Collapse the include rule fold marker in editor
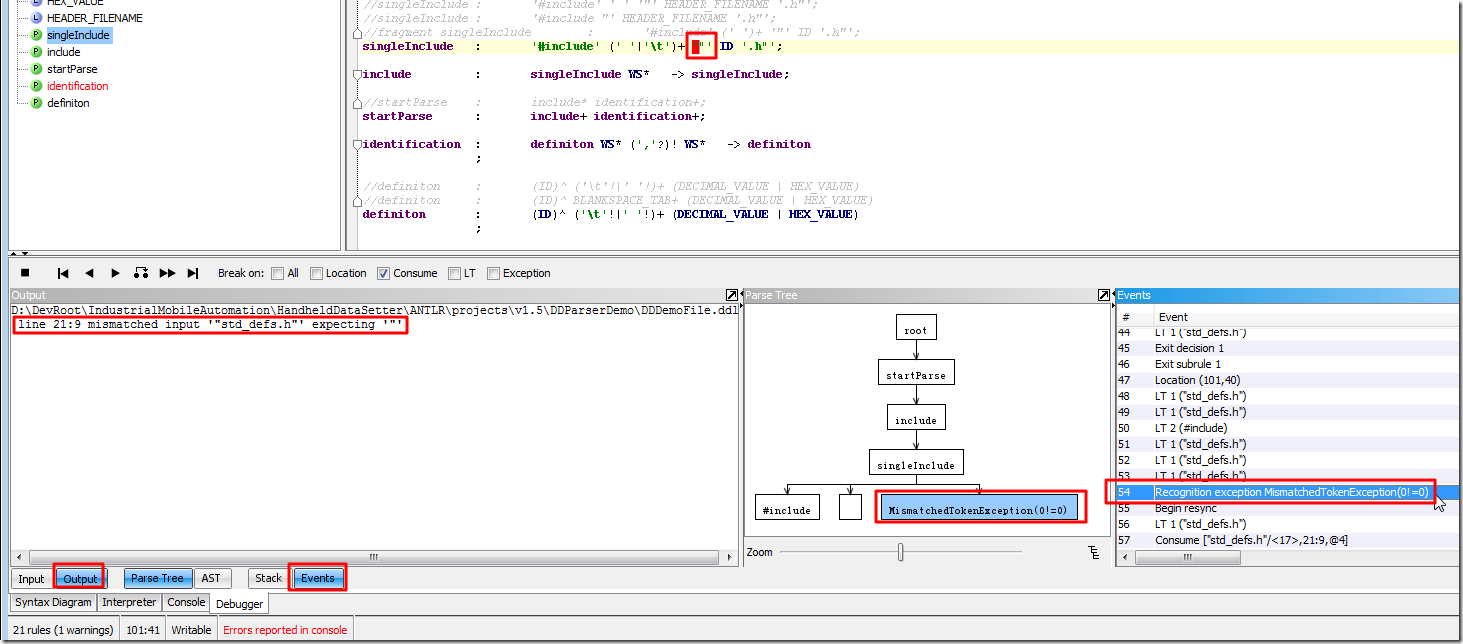Image resolution: width=1463 pixels, height=644 pixels. [356, 74]
